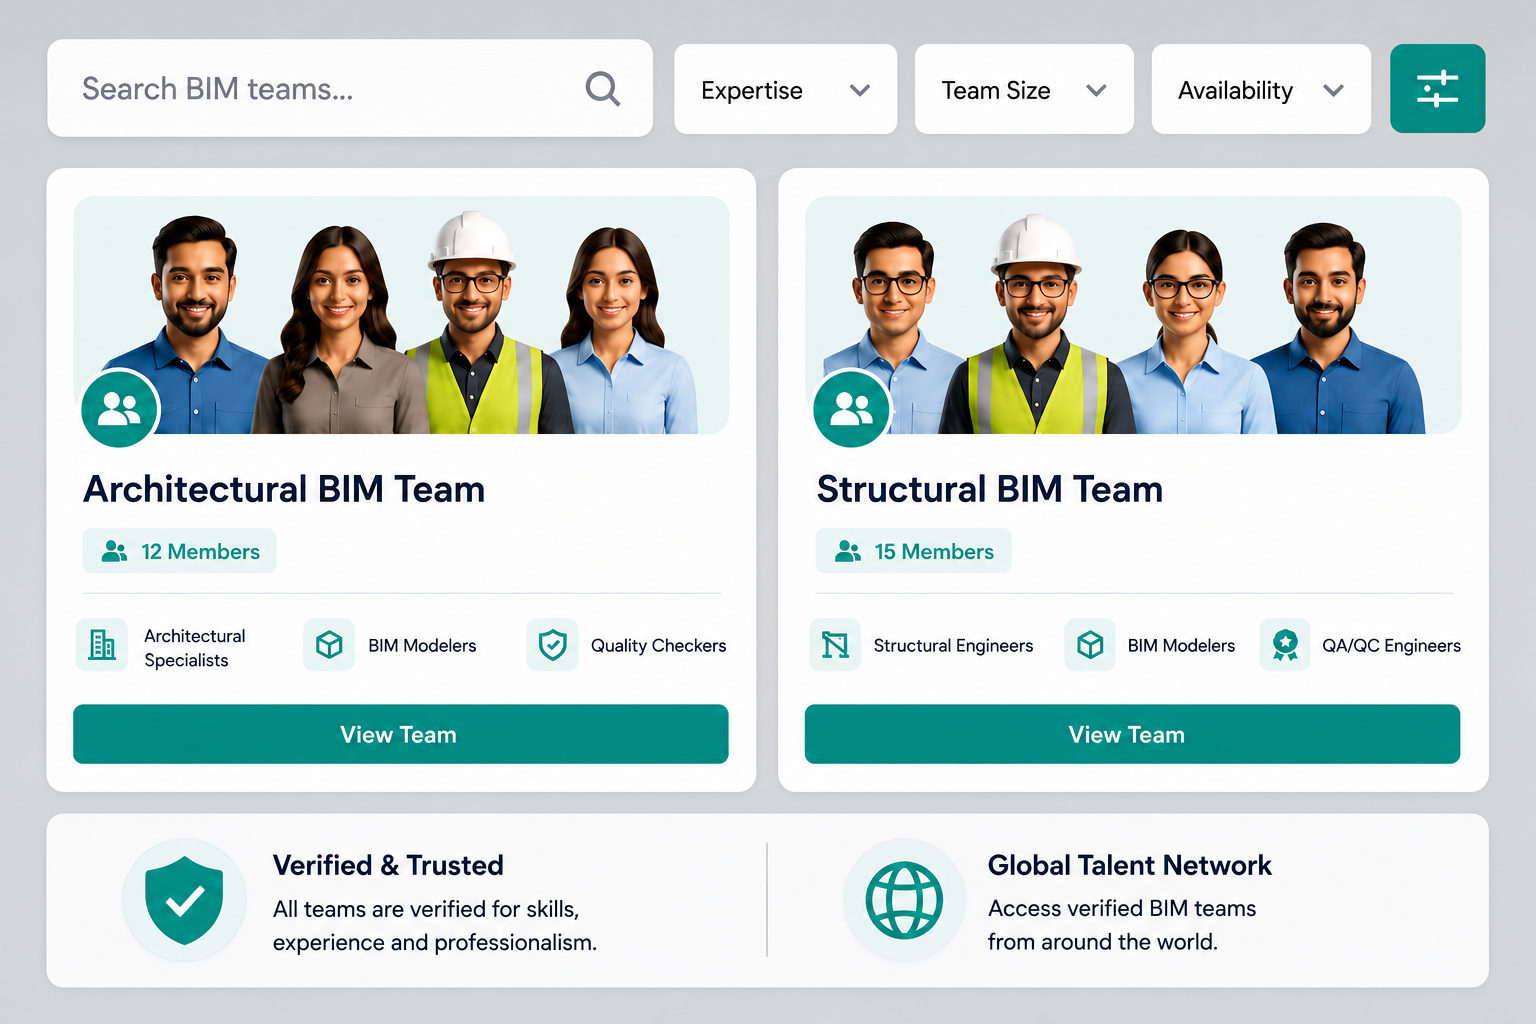Open the Team Size dropdown
Viewport: 1536px width, 1024px height.
click(1024, 89)
